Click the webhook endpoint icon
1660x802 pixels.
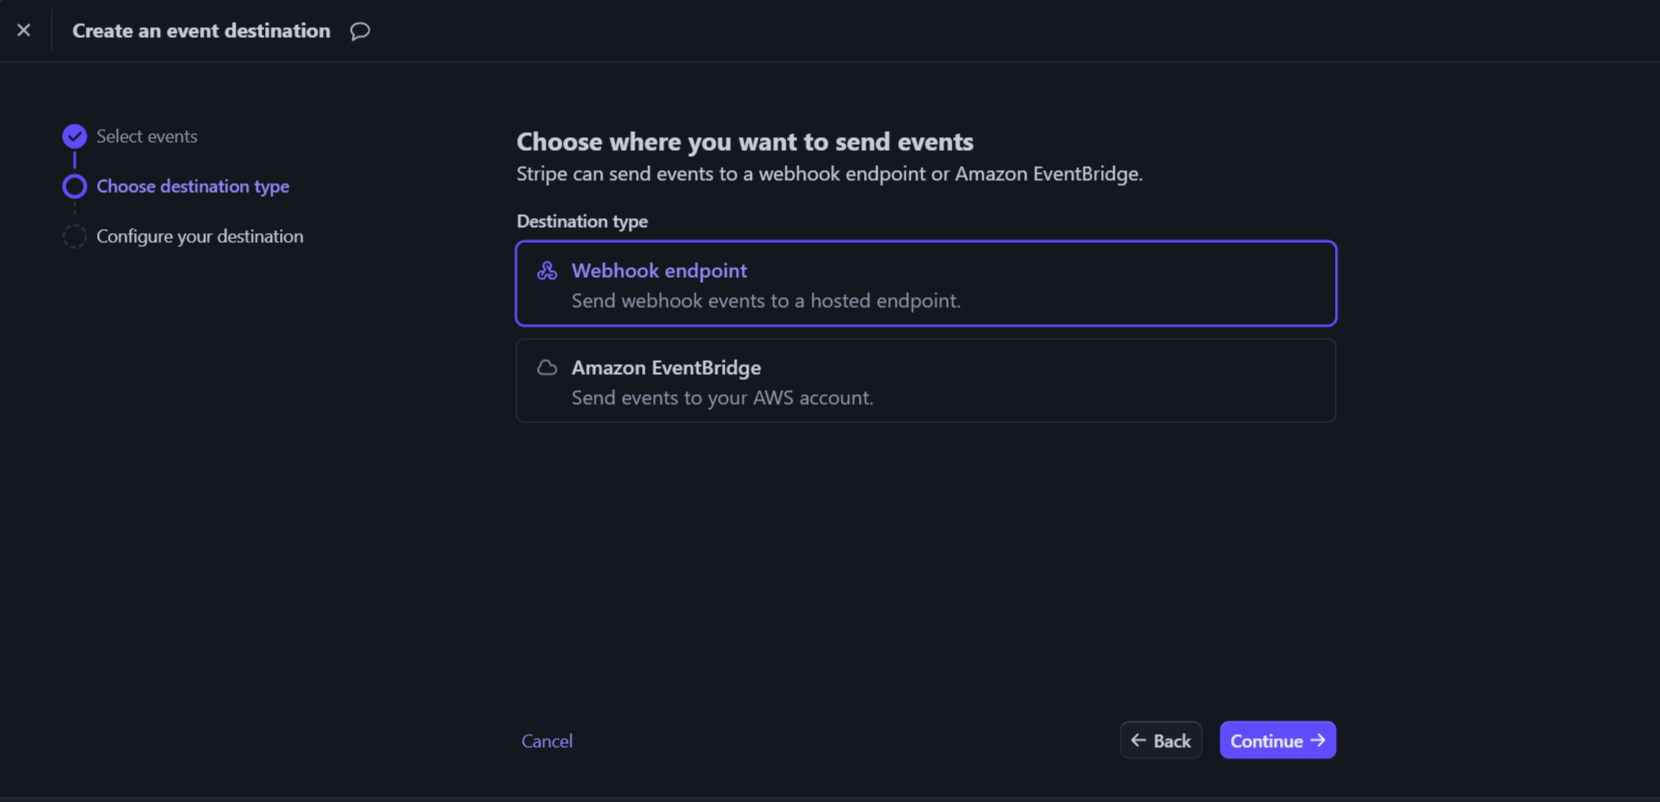point(547,270)
